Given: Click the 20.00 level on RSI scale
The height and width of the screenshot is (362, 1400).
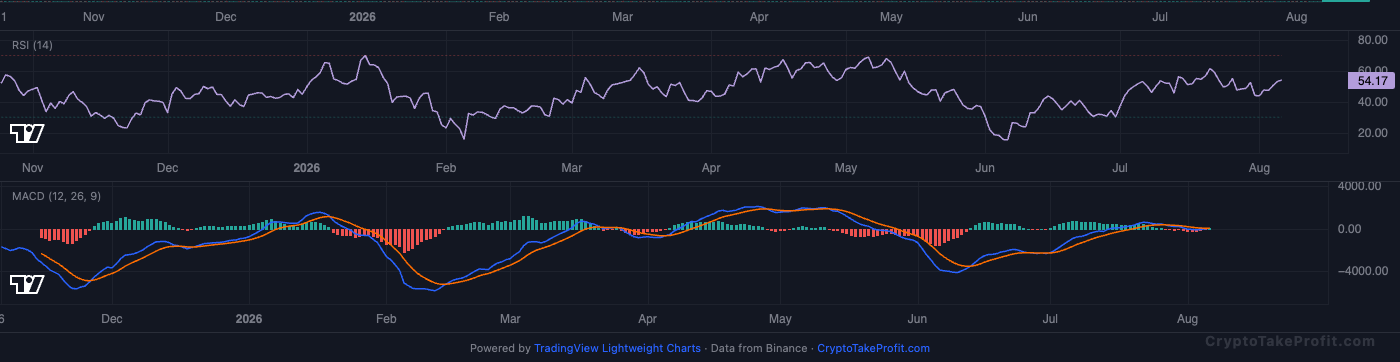Looking at the screenshot, I should [x=1373, y=133].
